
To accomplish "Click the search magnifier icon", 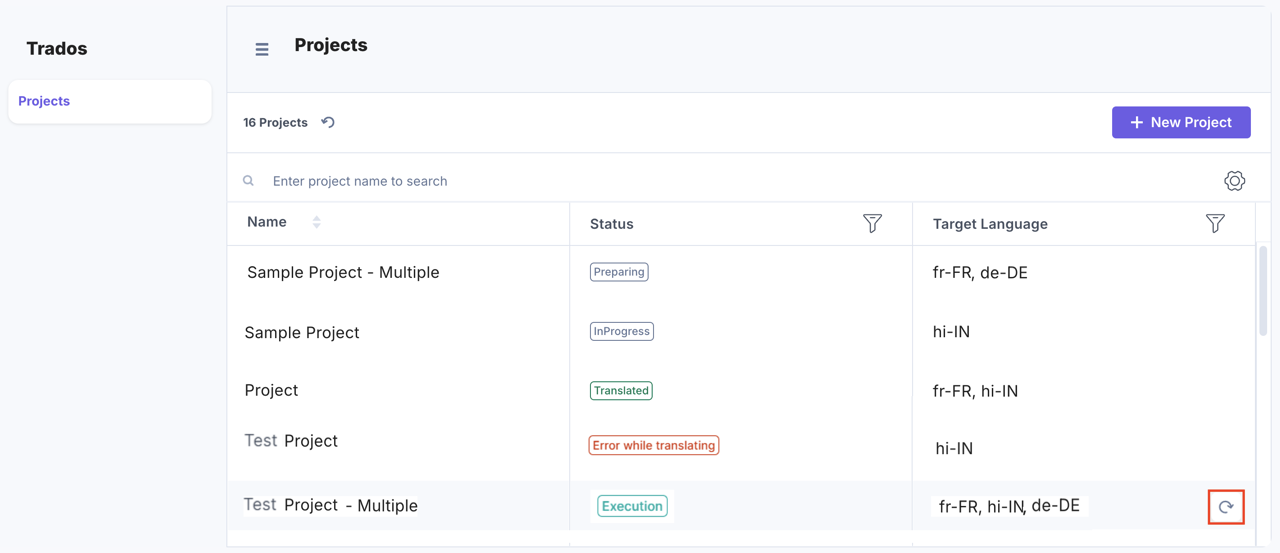I will [x=249, y=181].
